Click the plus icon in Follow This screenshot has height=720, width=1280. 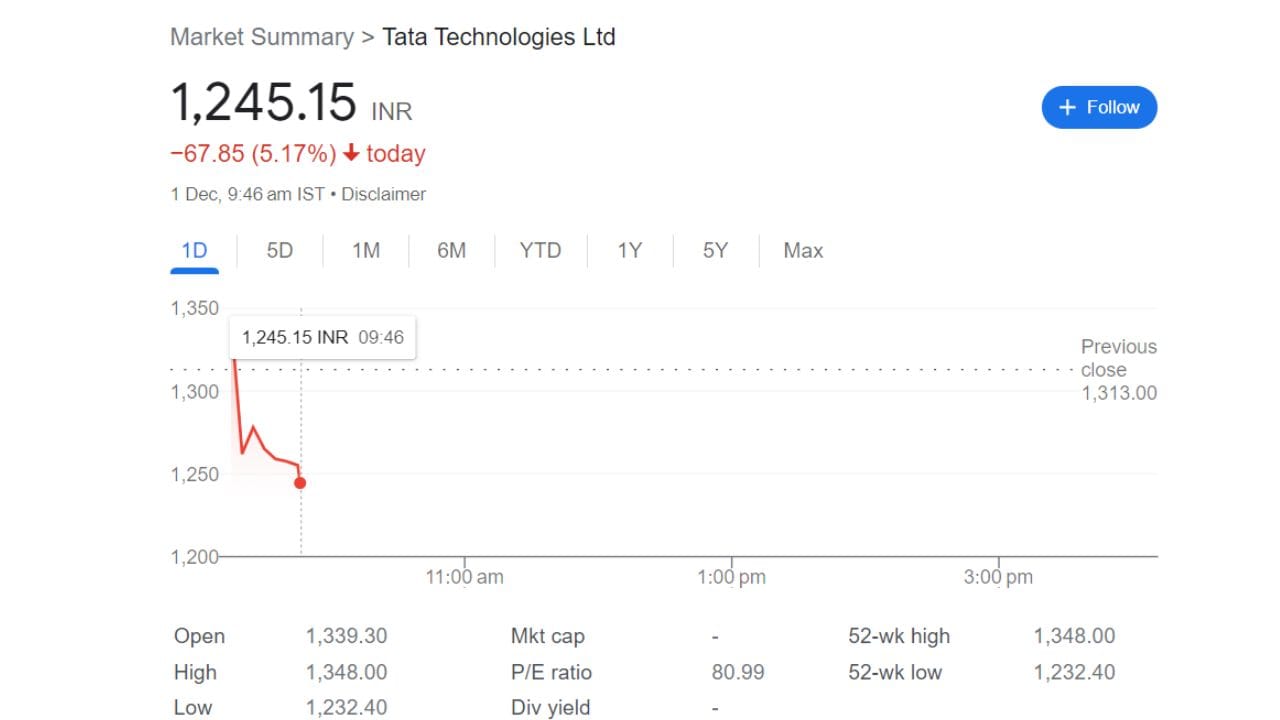click(1067, 108)
